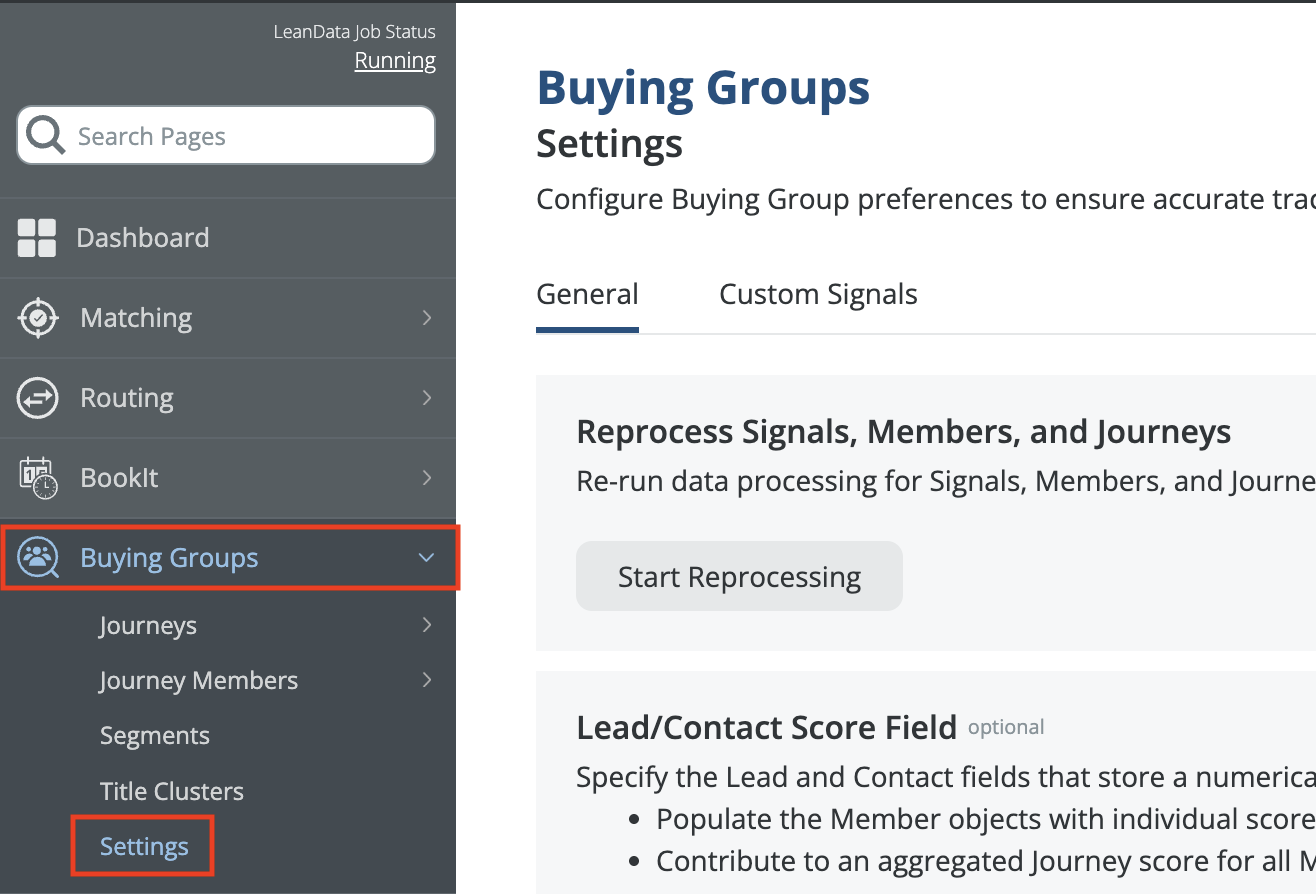The height and width of the screenshot is (894, 1316).
Task: Click the Start Reprocessing button
Action: (x=739, y=577)
